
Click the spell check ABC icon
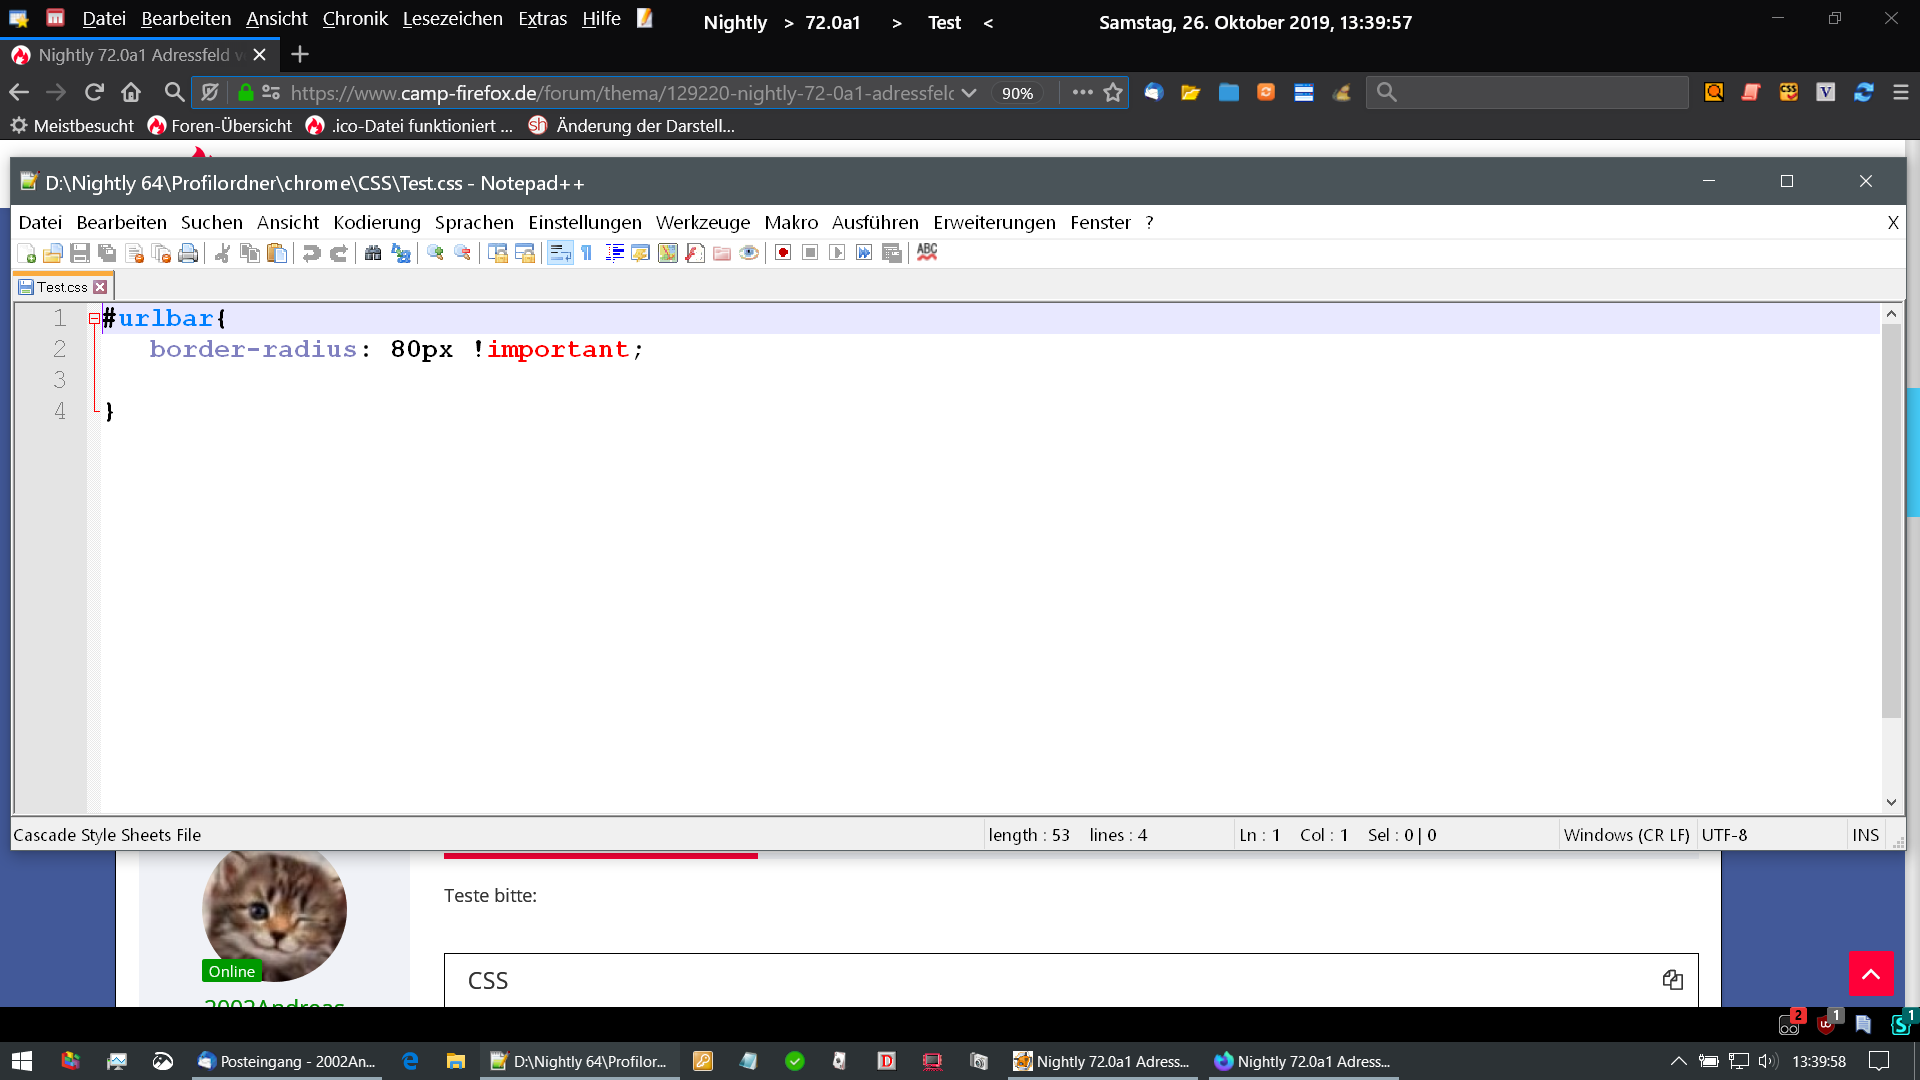[x=927, y=252]
